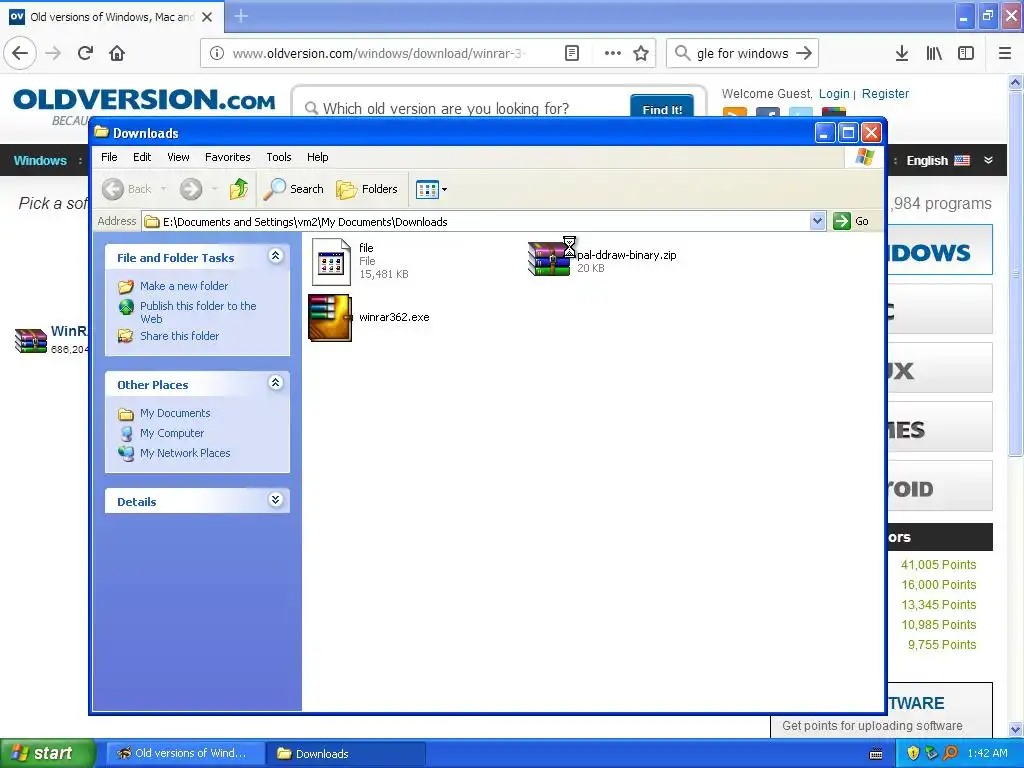
Task: Click Share this folder
Action: [x=179, y=336]
